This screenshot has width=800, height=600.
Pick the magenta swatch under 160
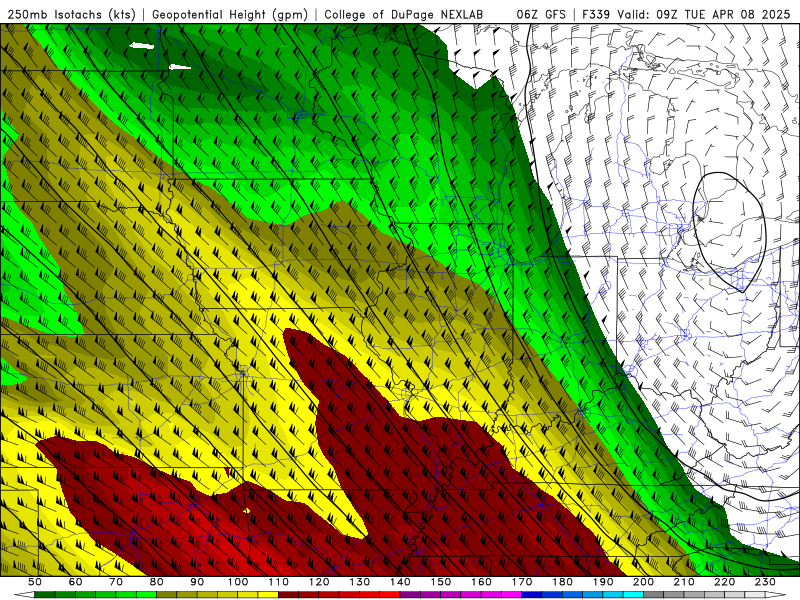click(x=491, y=595)
